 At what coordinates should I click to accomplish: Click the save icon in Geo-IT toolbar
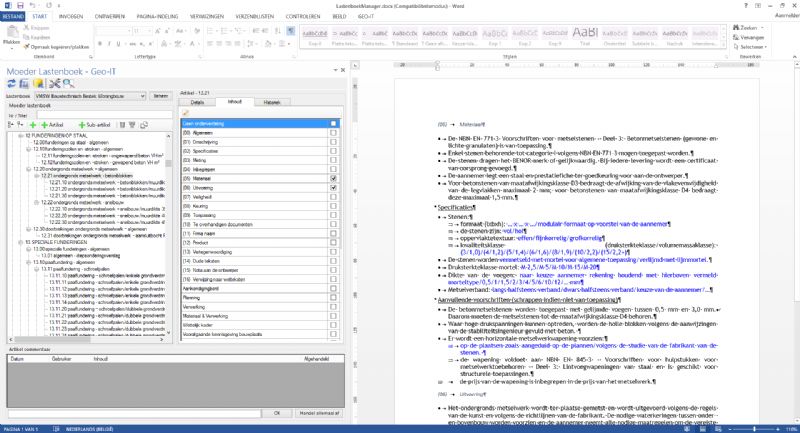pos(25,85)
